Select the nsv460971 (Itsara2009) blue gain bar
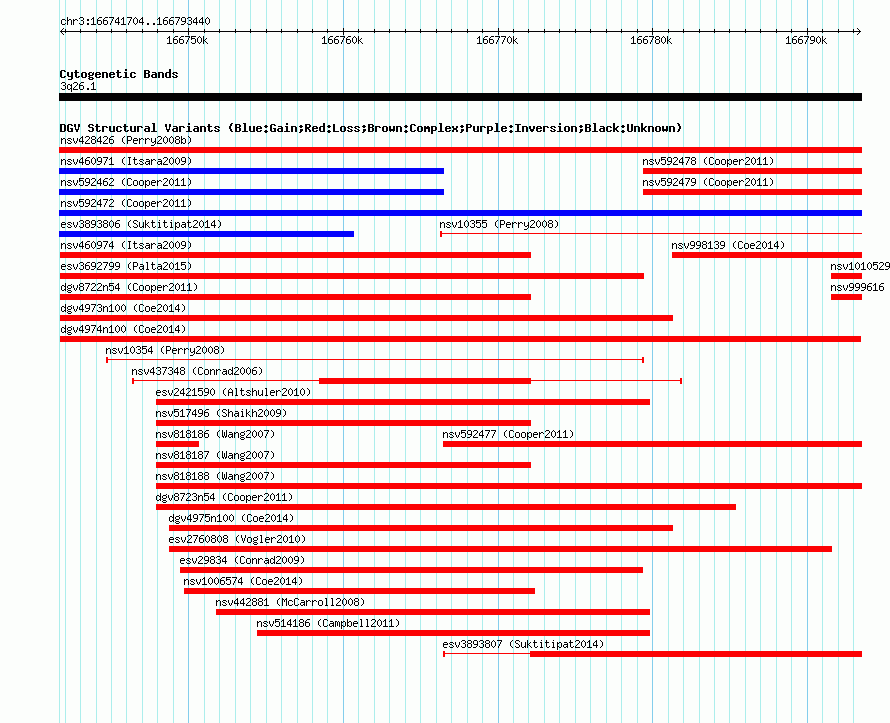This screenshot has width=890, height=723. point(251,171)
